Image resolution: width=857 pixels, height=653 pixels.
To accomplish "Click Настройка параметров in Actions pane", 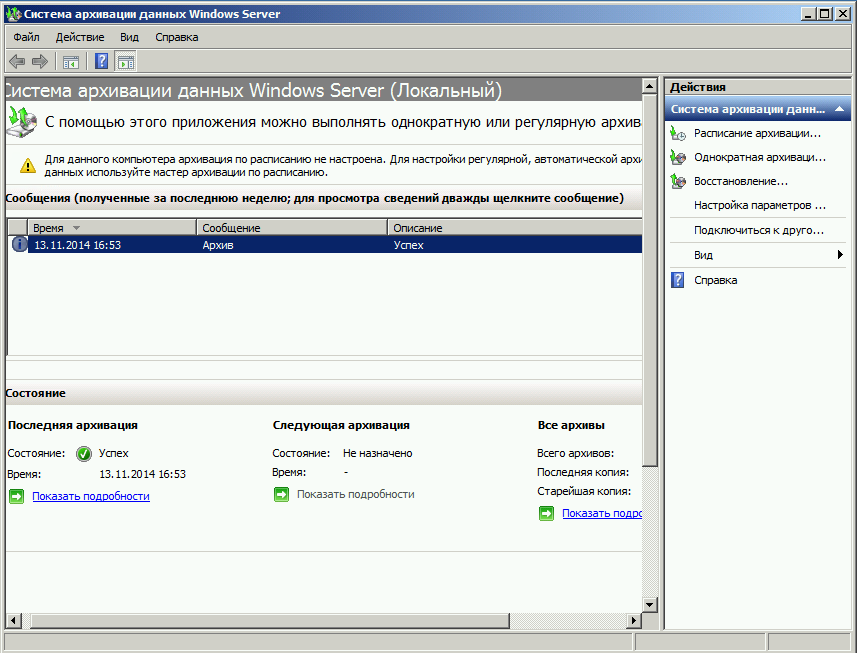I will pos(759,205).
